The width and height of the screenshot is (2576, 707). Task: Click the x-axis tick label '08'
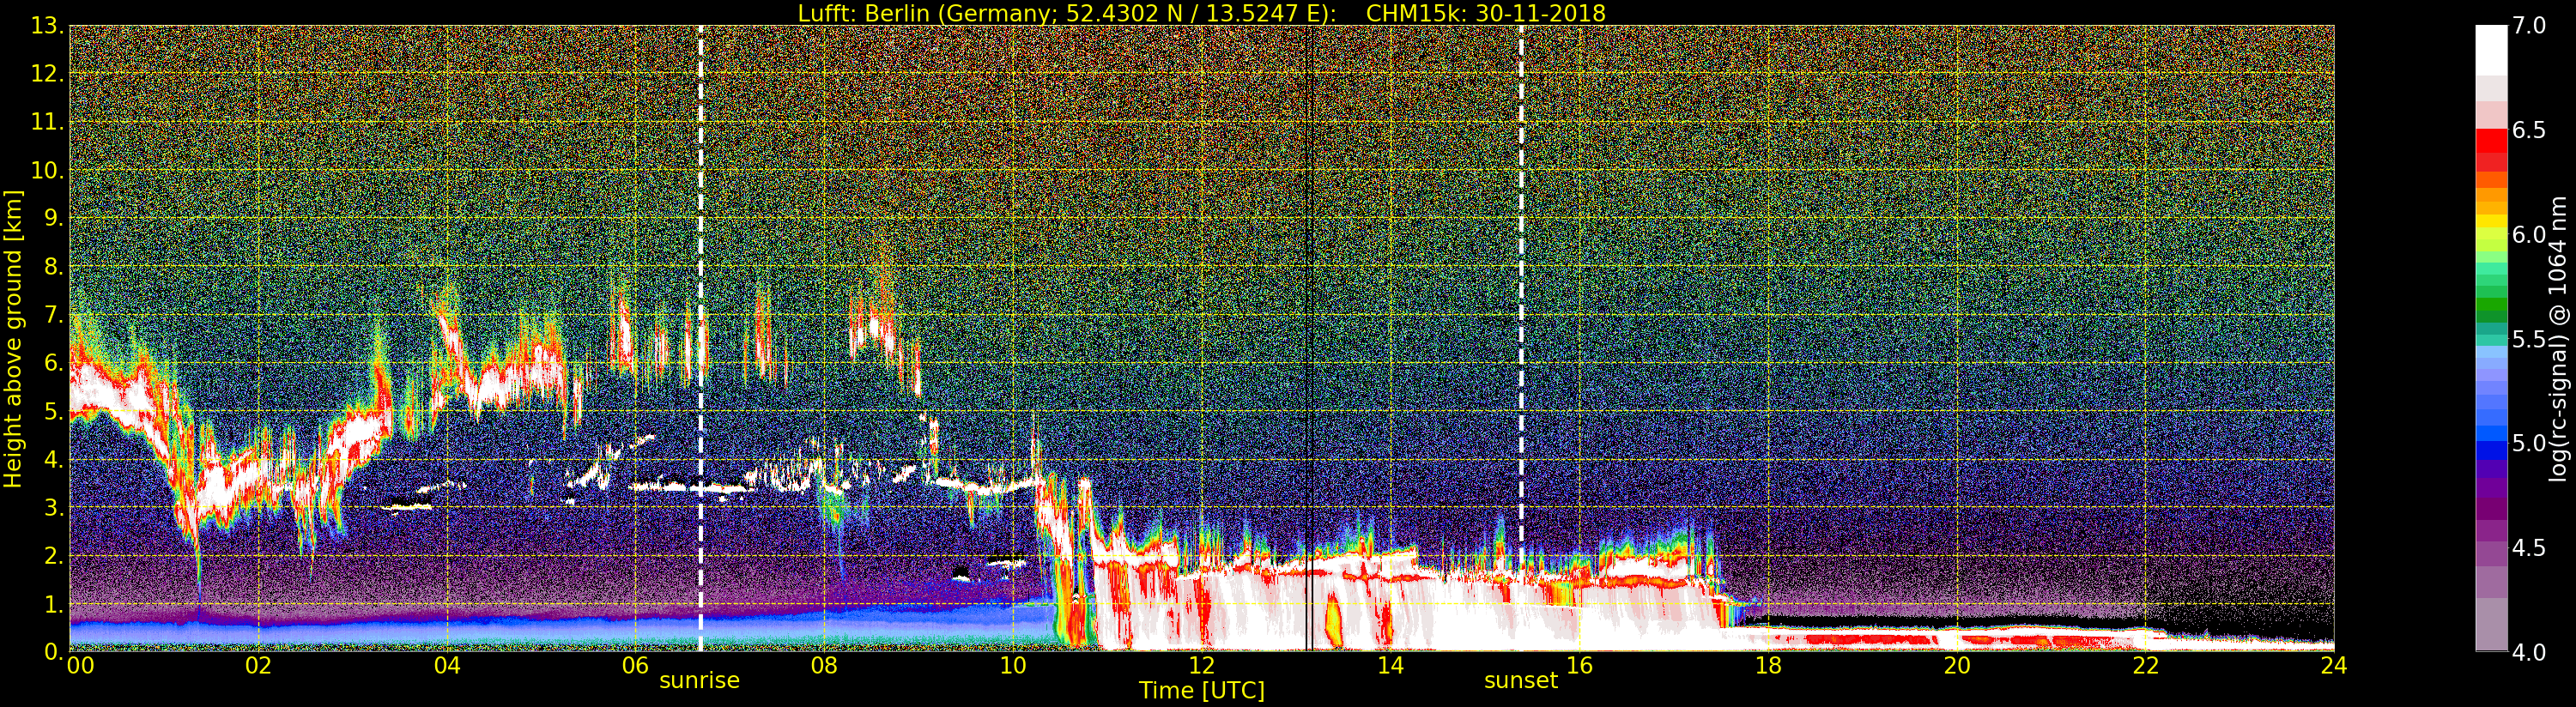coord(824,666)
